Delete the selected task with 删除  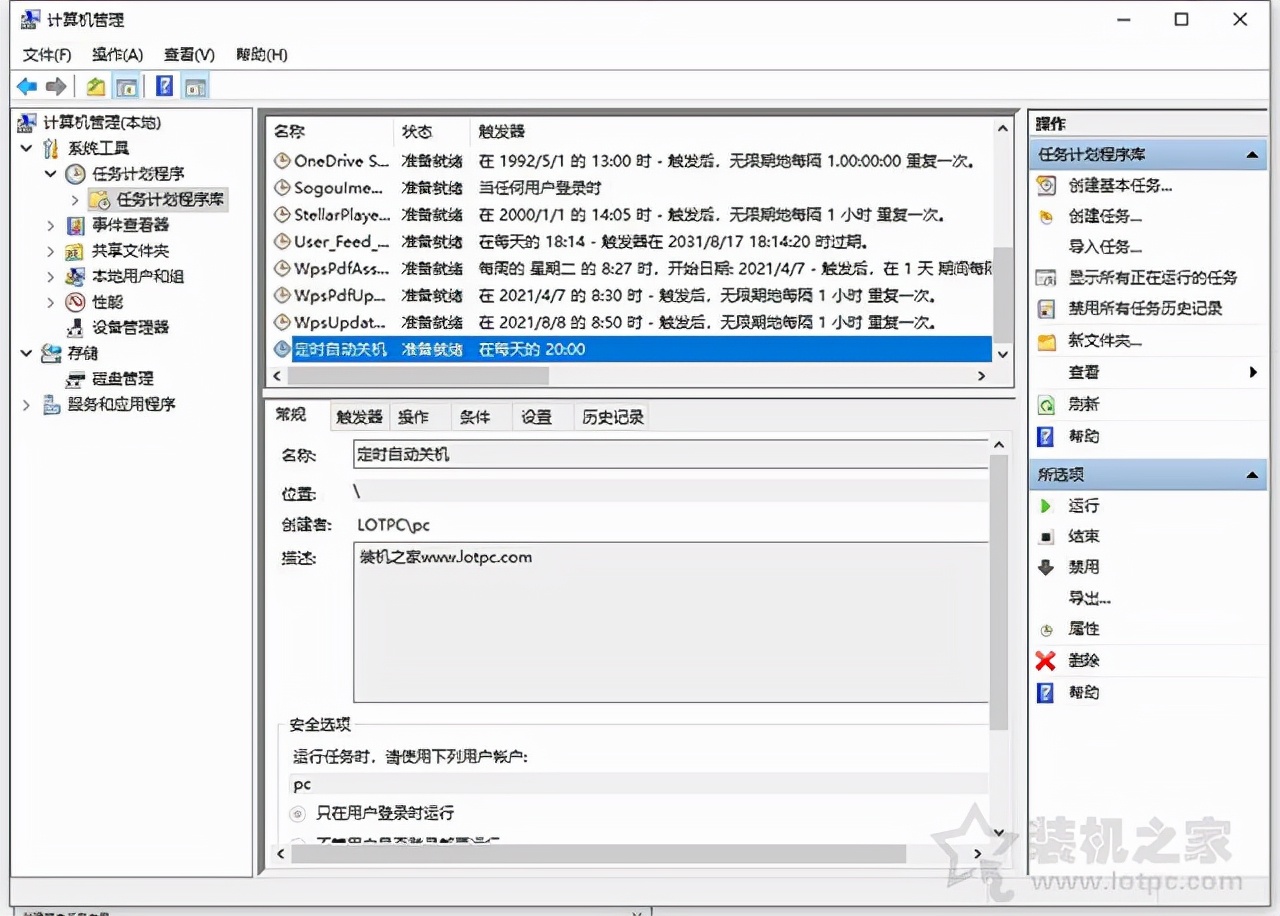[x=1084, y=660]
